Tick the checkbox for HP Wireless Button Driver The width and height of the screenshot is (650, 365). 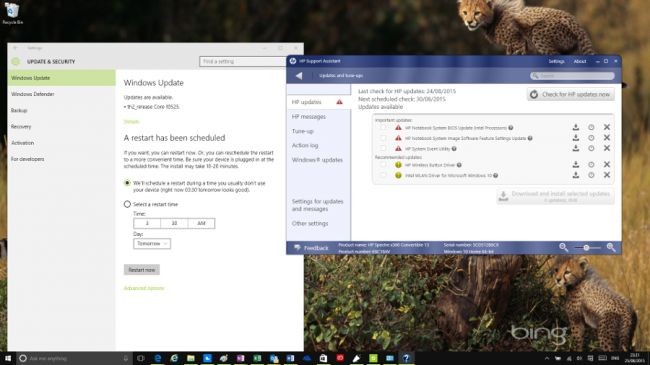tap(383, 165)
